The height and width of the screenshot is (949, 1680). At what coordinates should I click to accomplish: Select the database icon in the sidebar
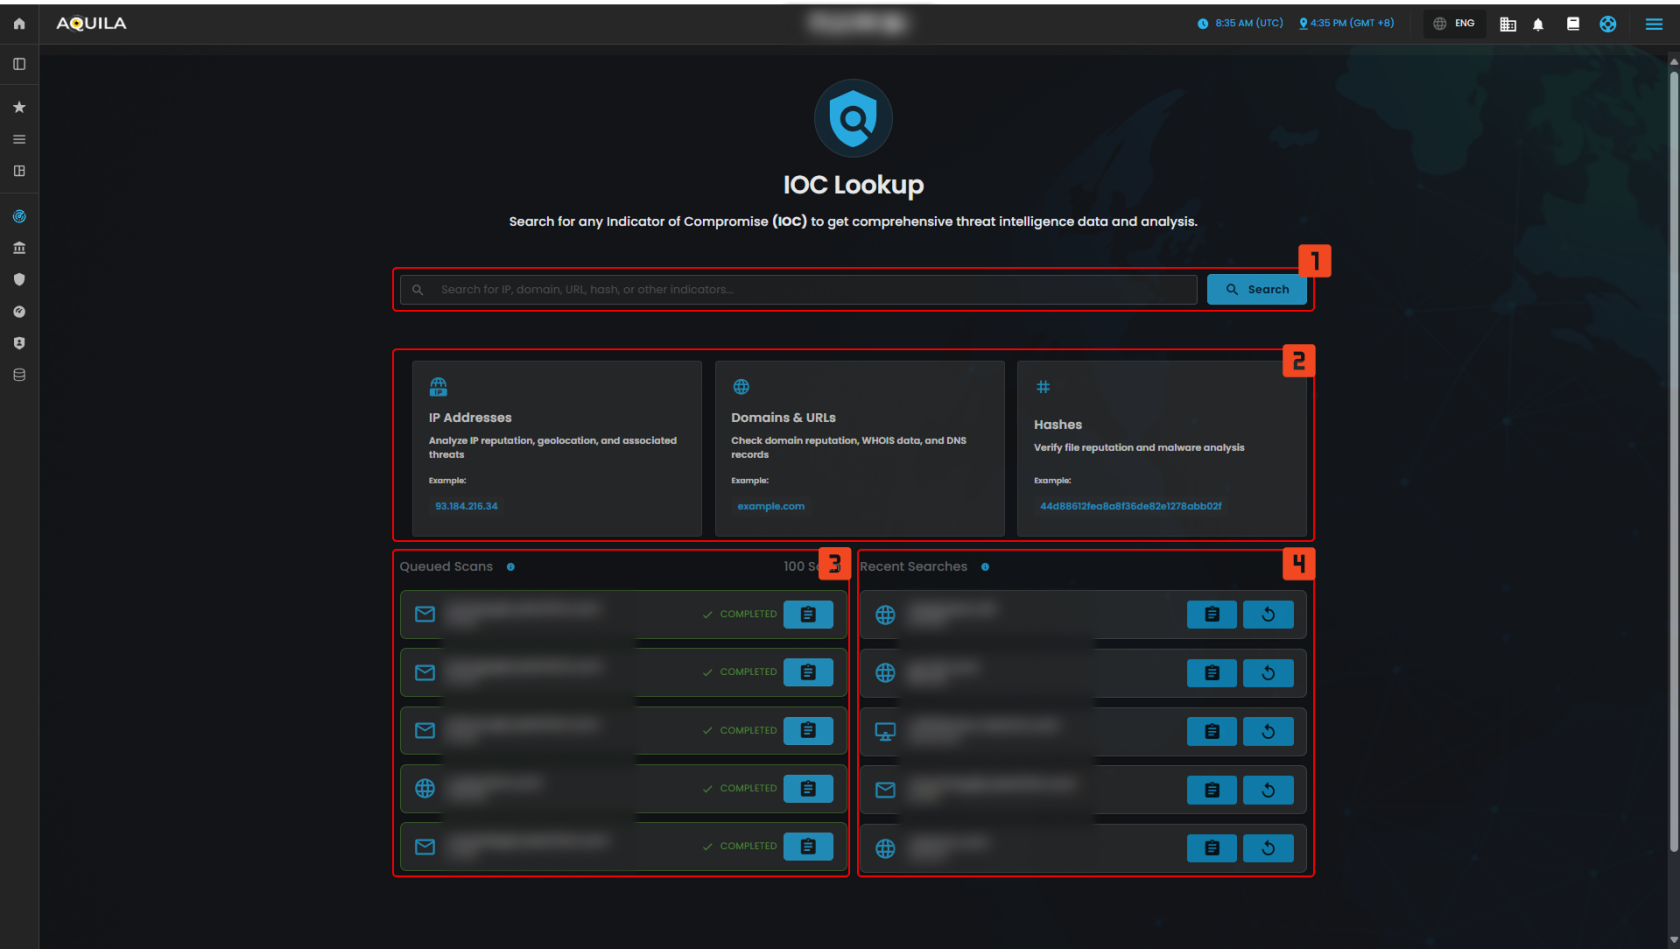19,375
